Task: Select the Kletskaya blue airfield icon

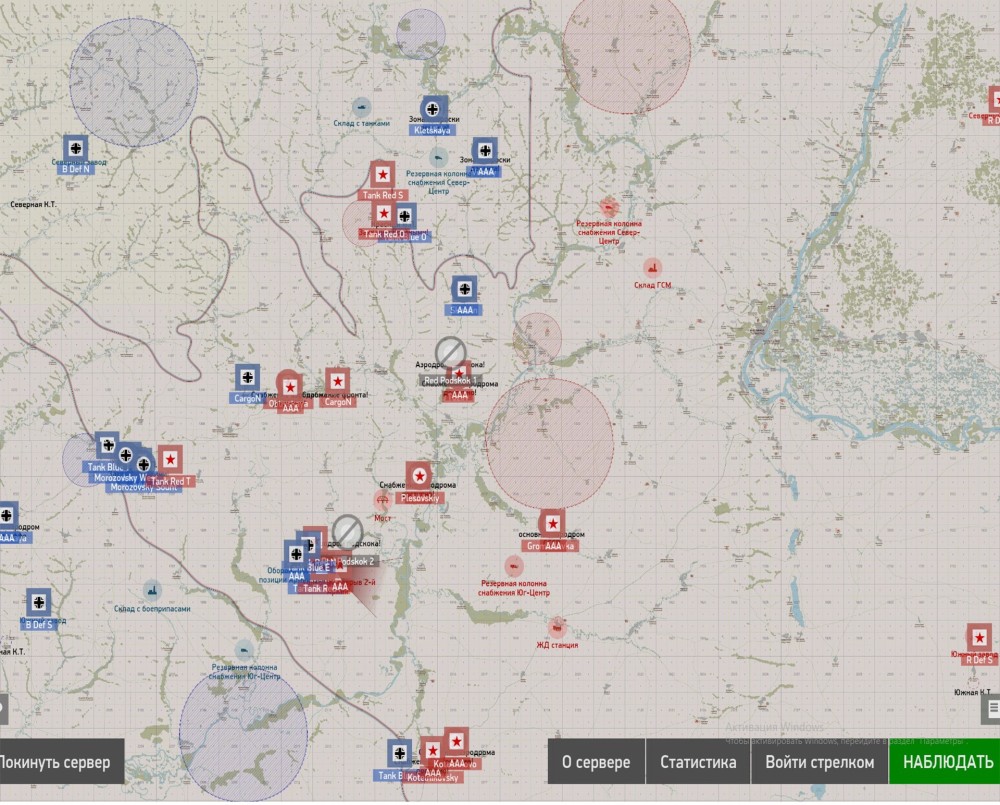Action: tap(434, 109)
